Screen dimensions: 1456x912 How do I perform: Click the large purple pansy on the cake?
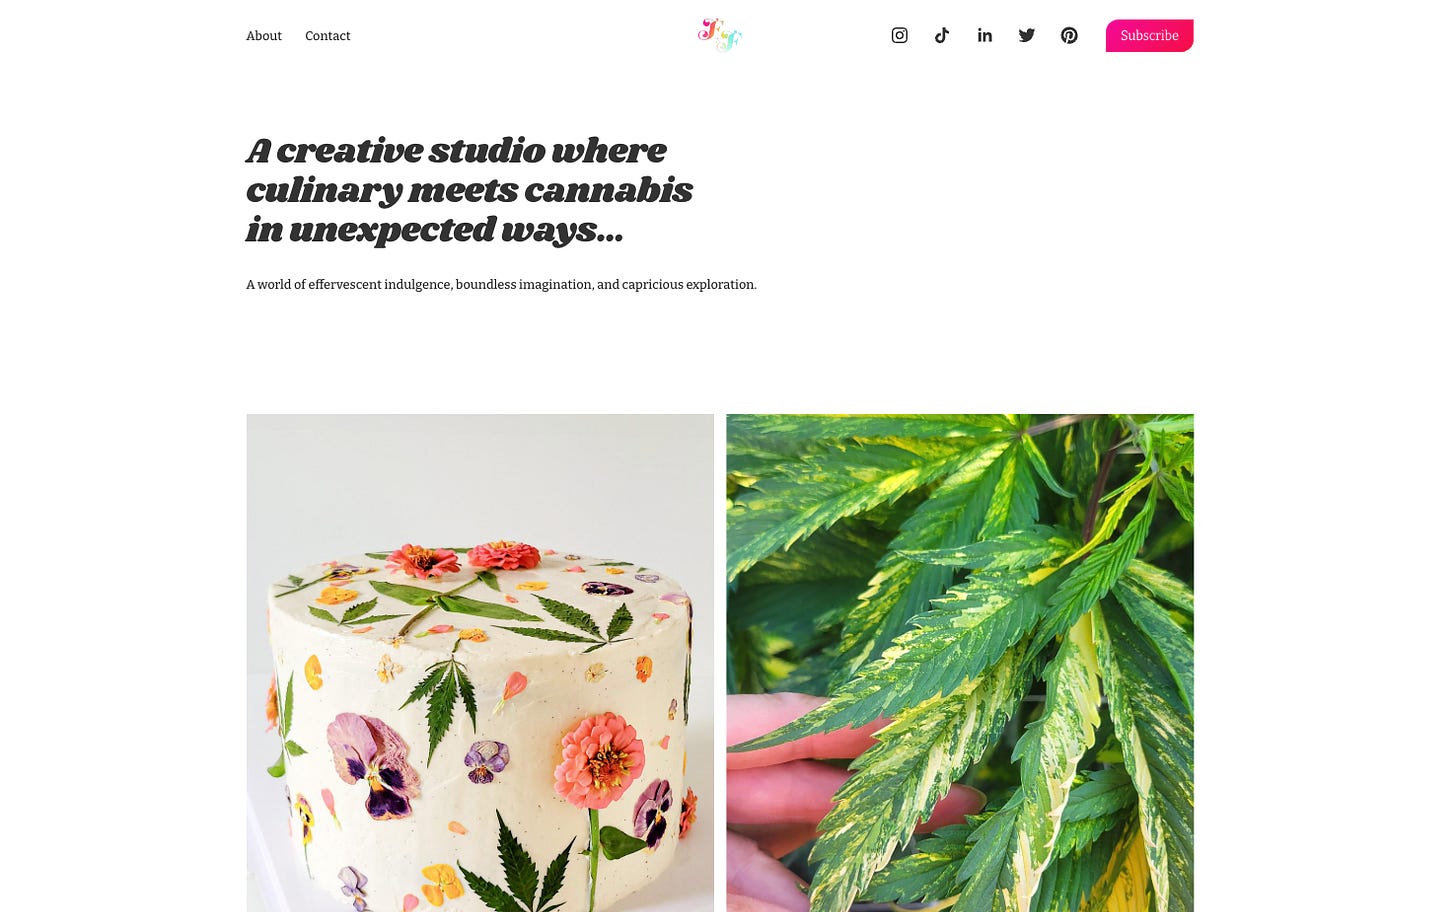click(370, 750)
